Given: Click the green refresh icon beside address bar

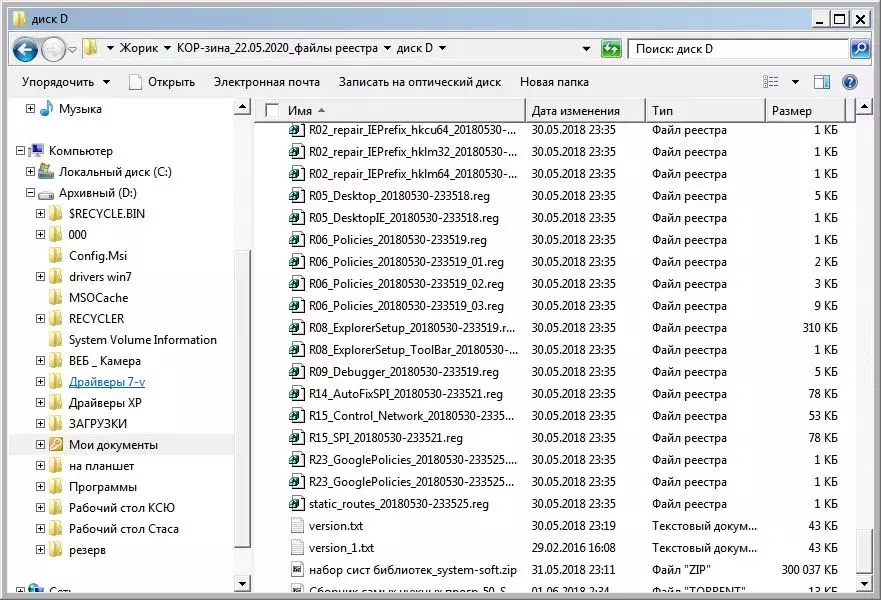Looking at the screenshot, I should click(x=611, y=49).
